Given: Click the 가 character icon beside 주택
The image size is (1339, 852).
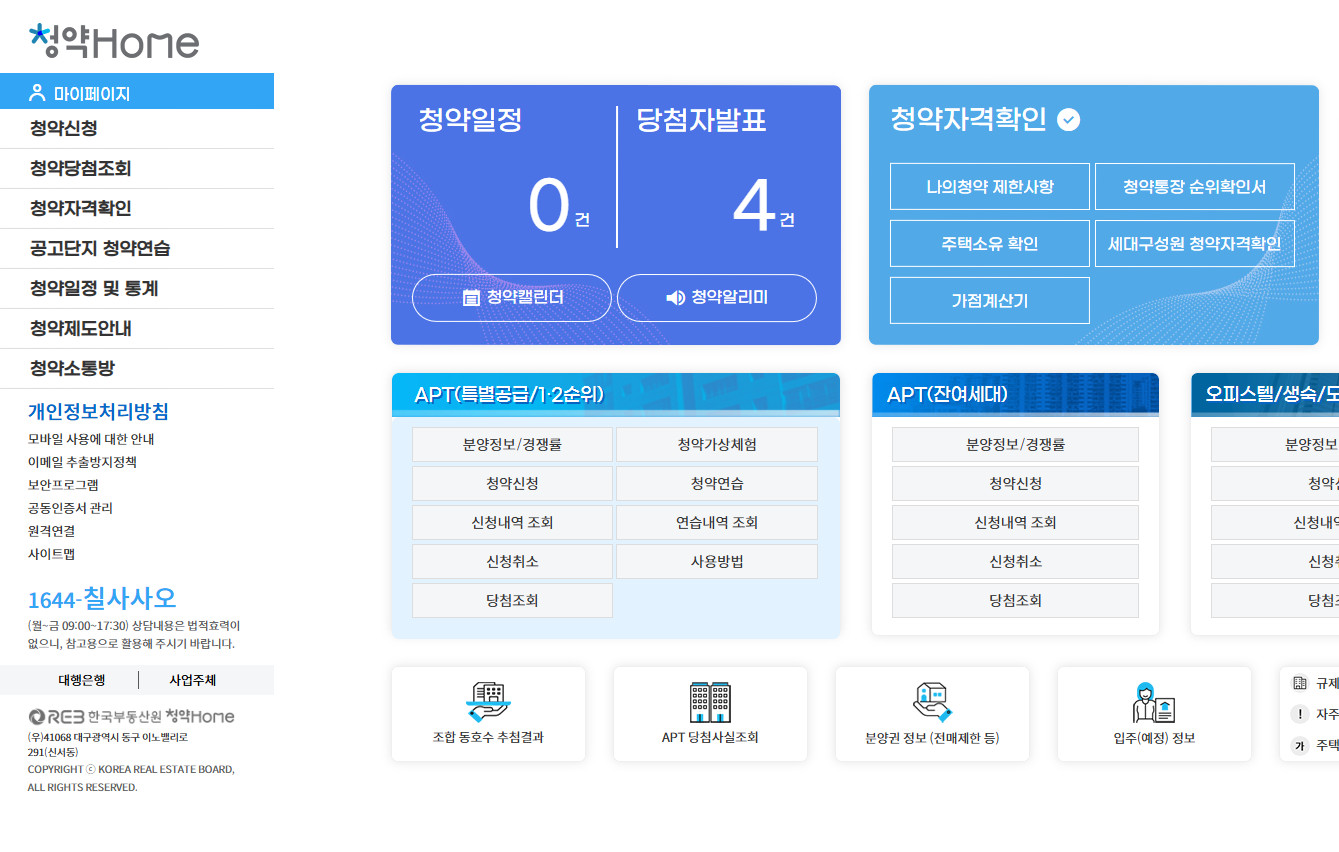Looking at the screenshot, I should click(x=1298, y=744).
